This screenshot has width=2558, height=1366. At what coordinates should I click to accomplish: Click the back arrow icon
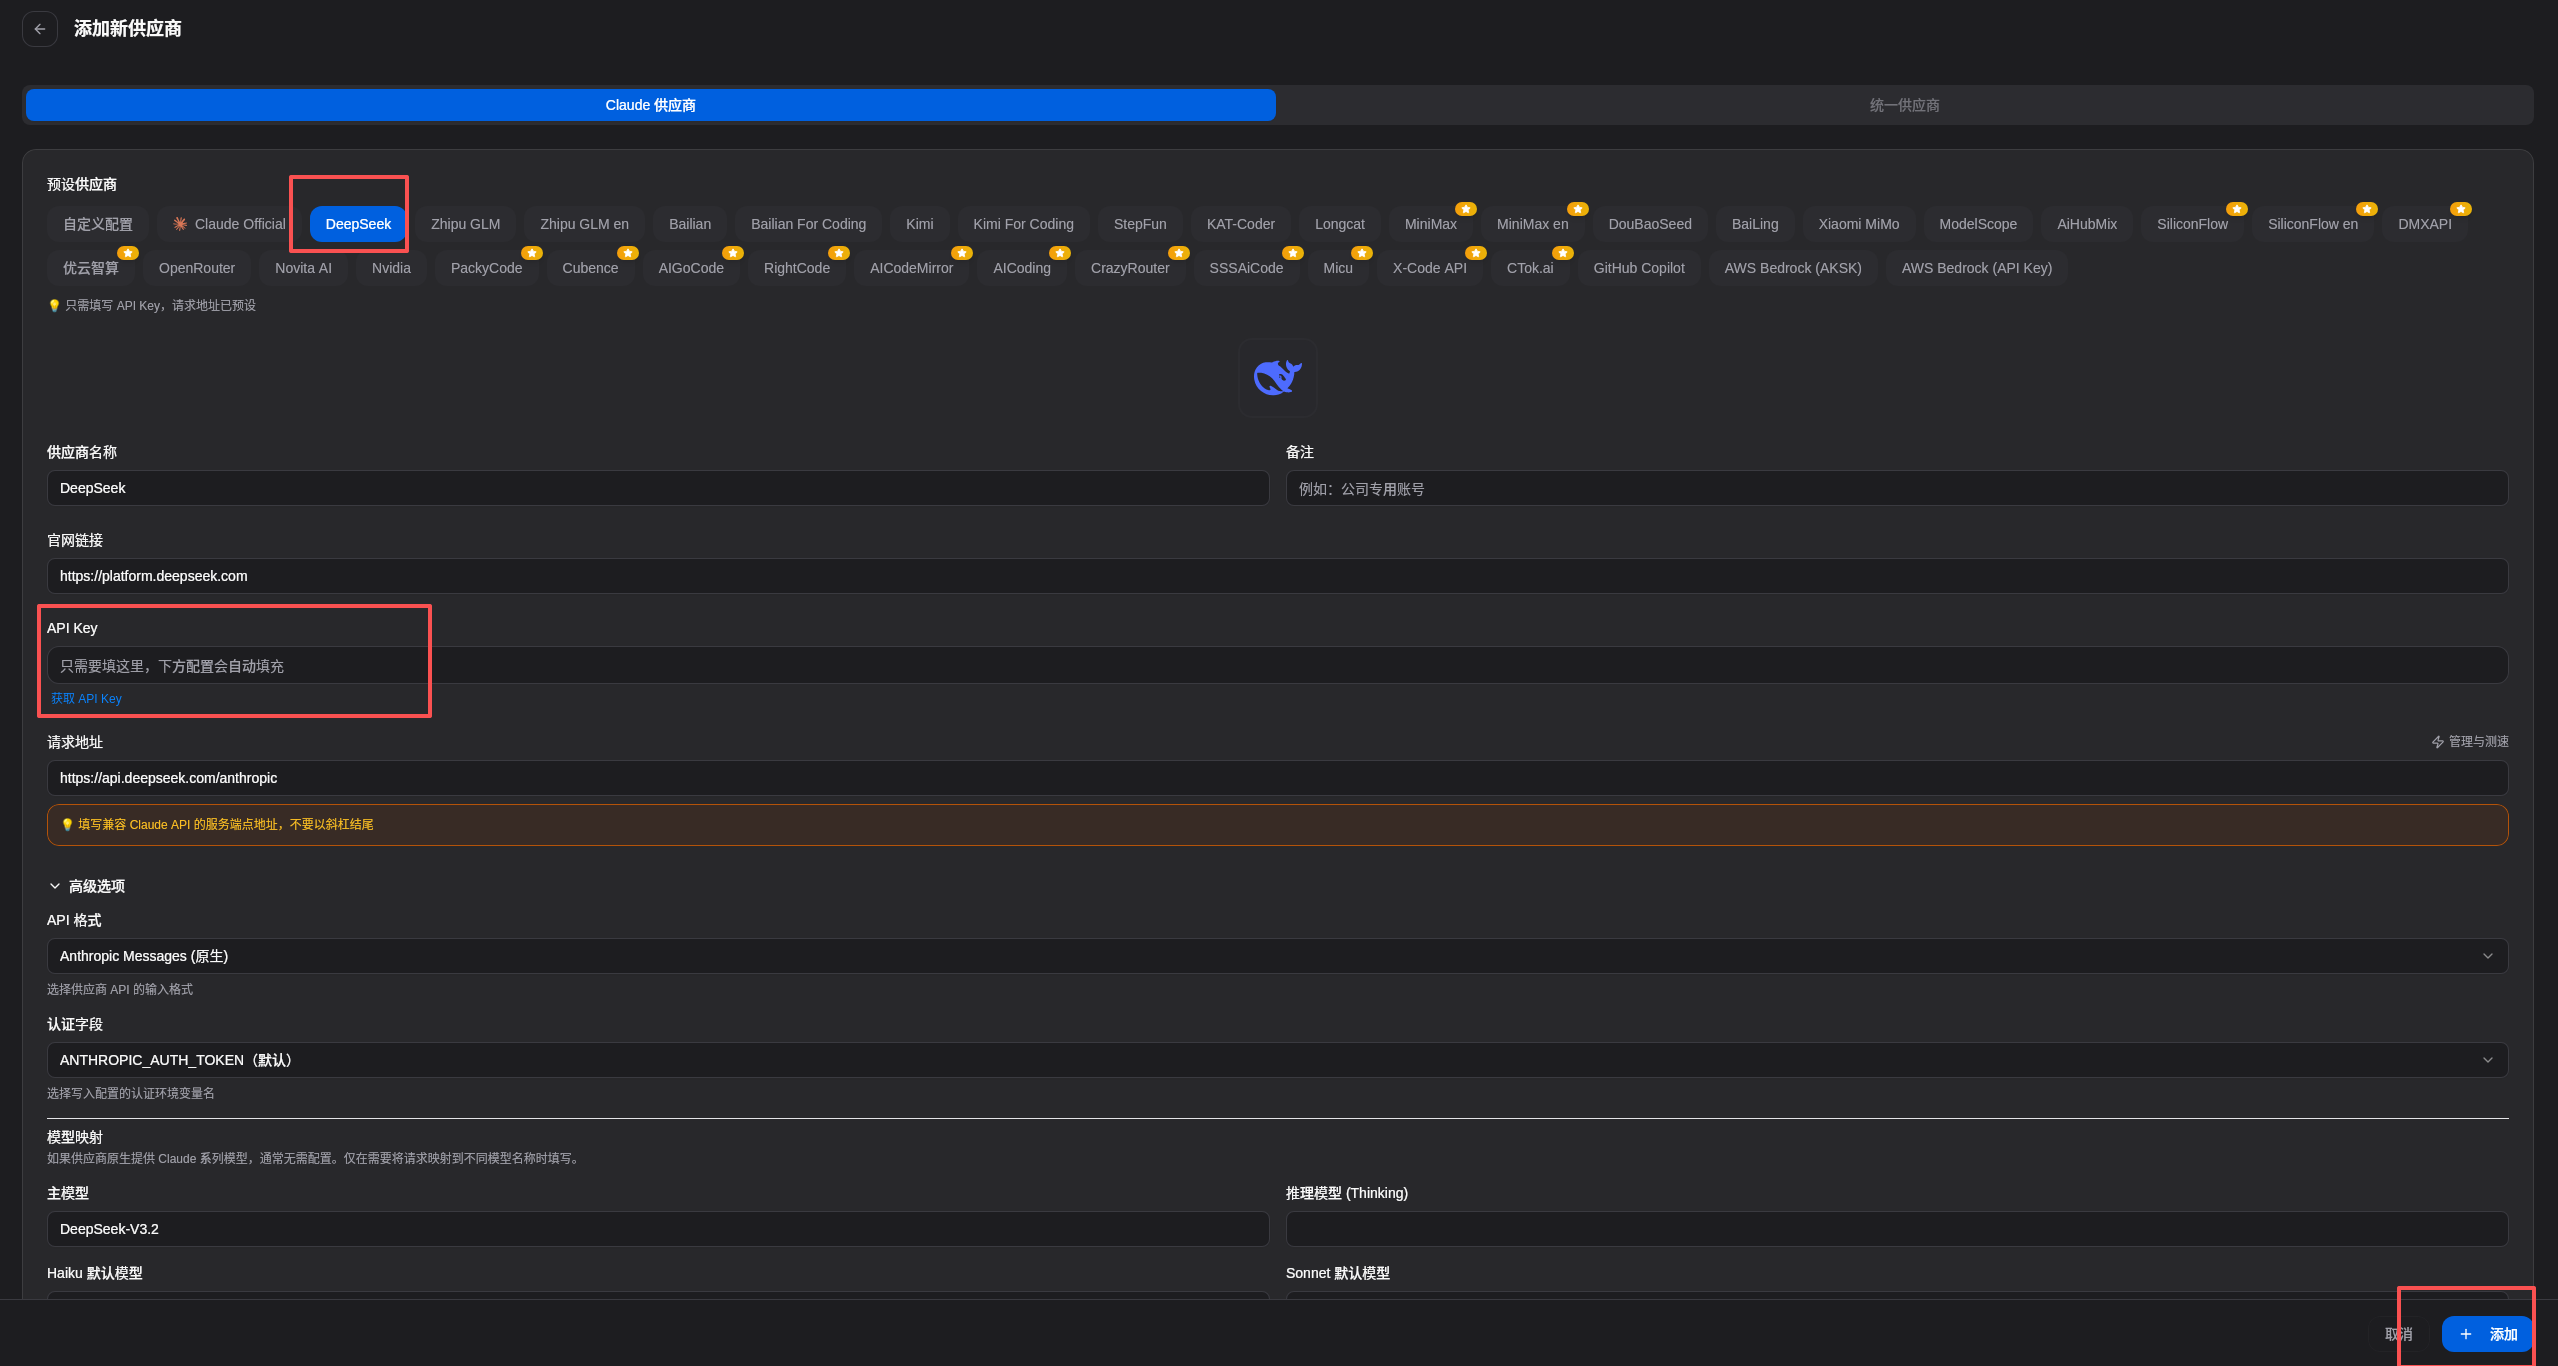click(40, 29)
